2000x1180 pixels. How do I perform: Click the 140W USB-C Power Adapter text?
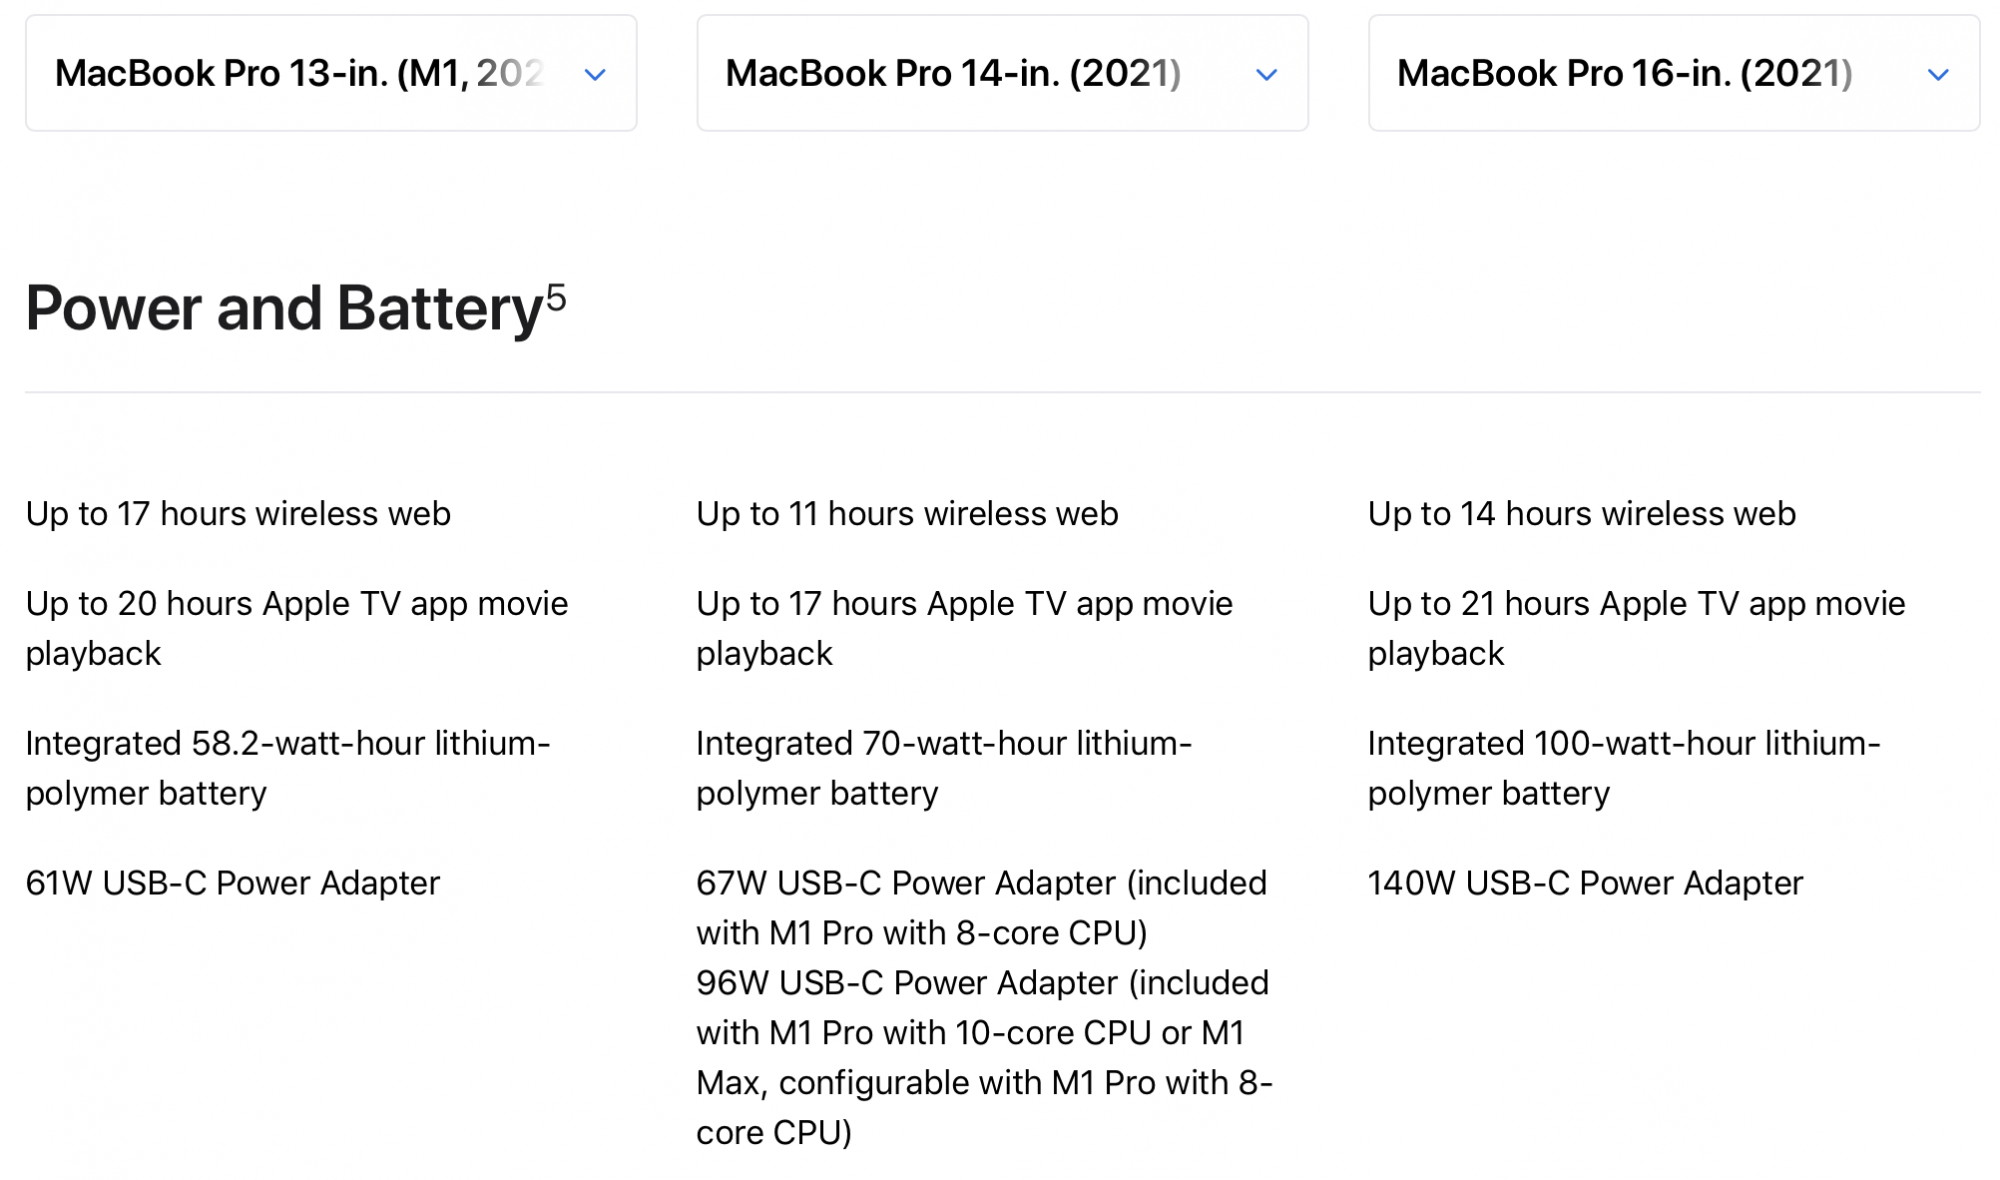coord(1585,883)
